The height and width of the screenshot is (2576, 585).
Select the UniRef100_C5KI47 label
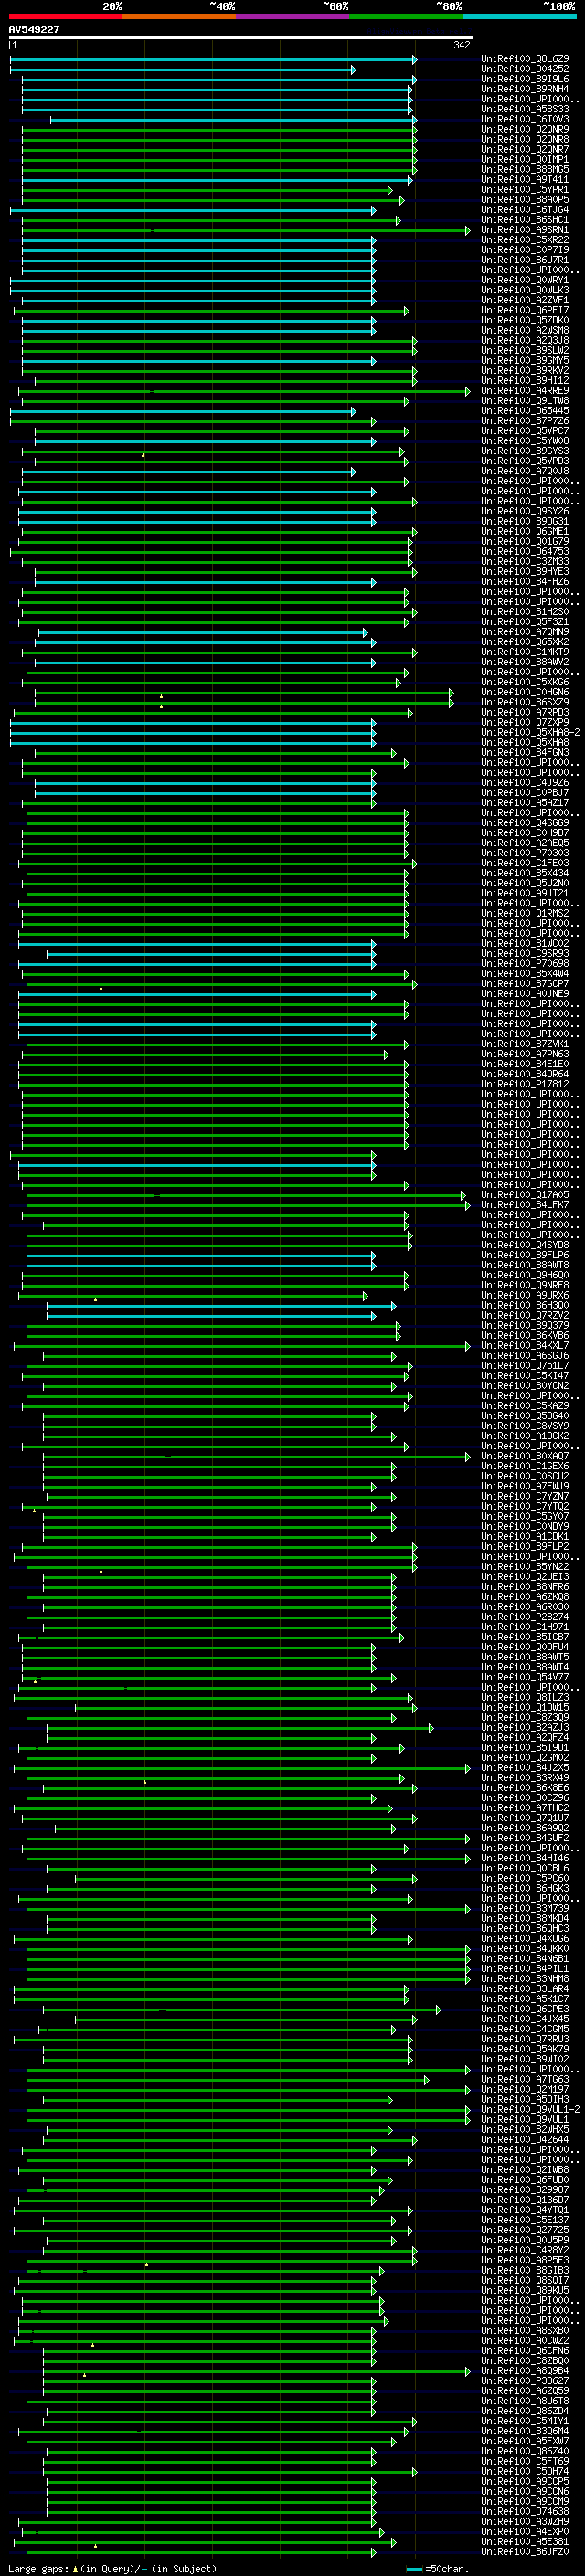pyautogui.click(x=525, y=1375)
